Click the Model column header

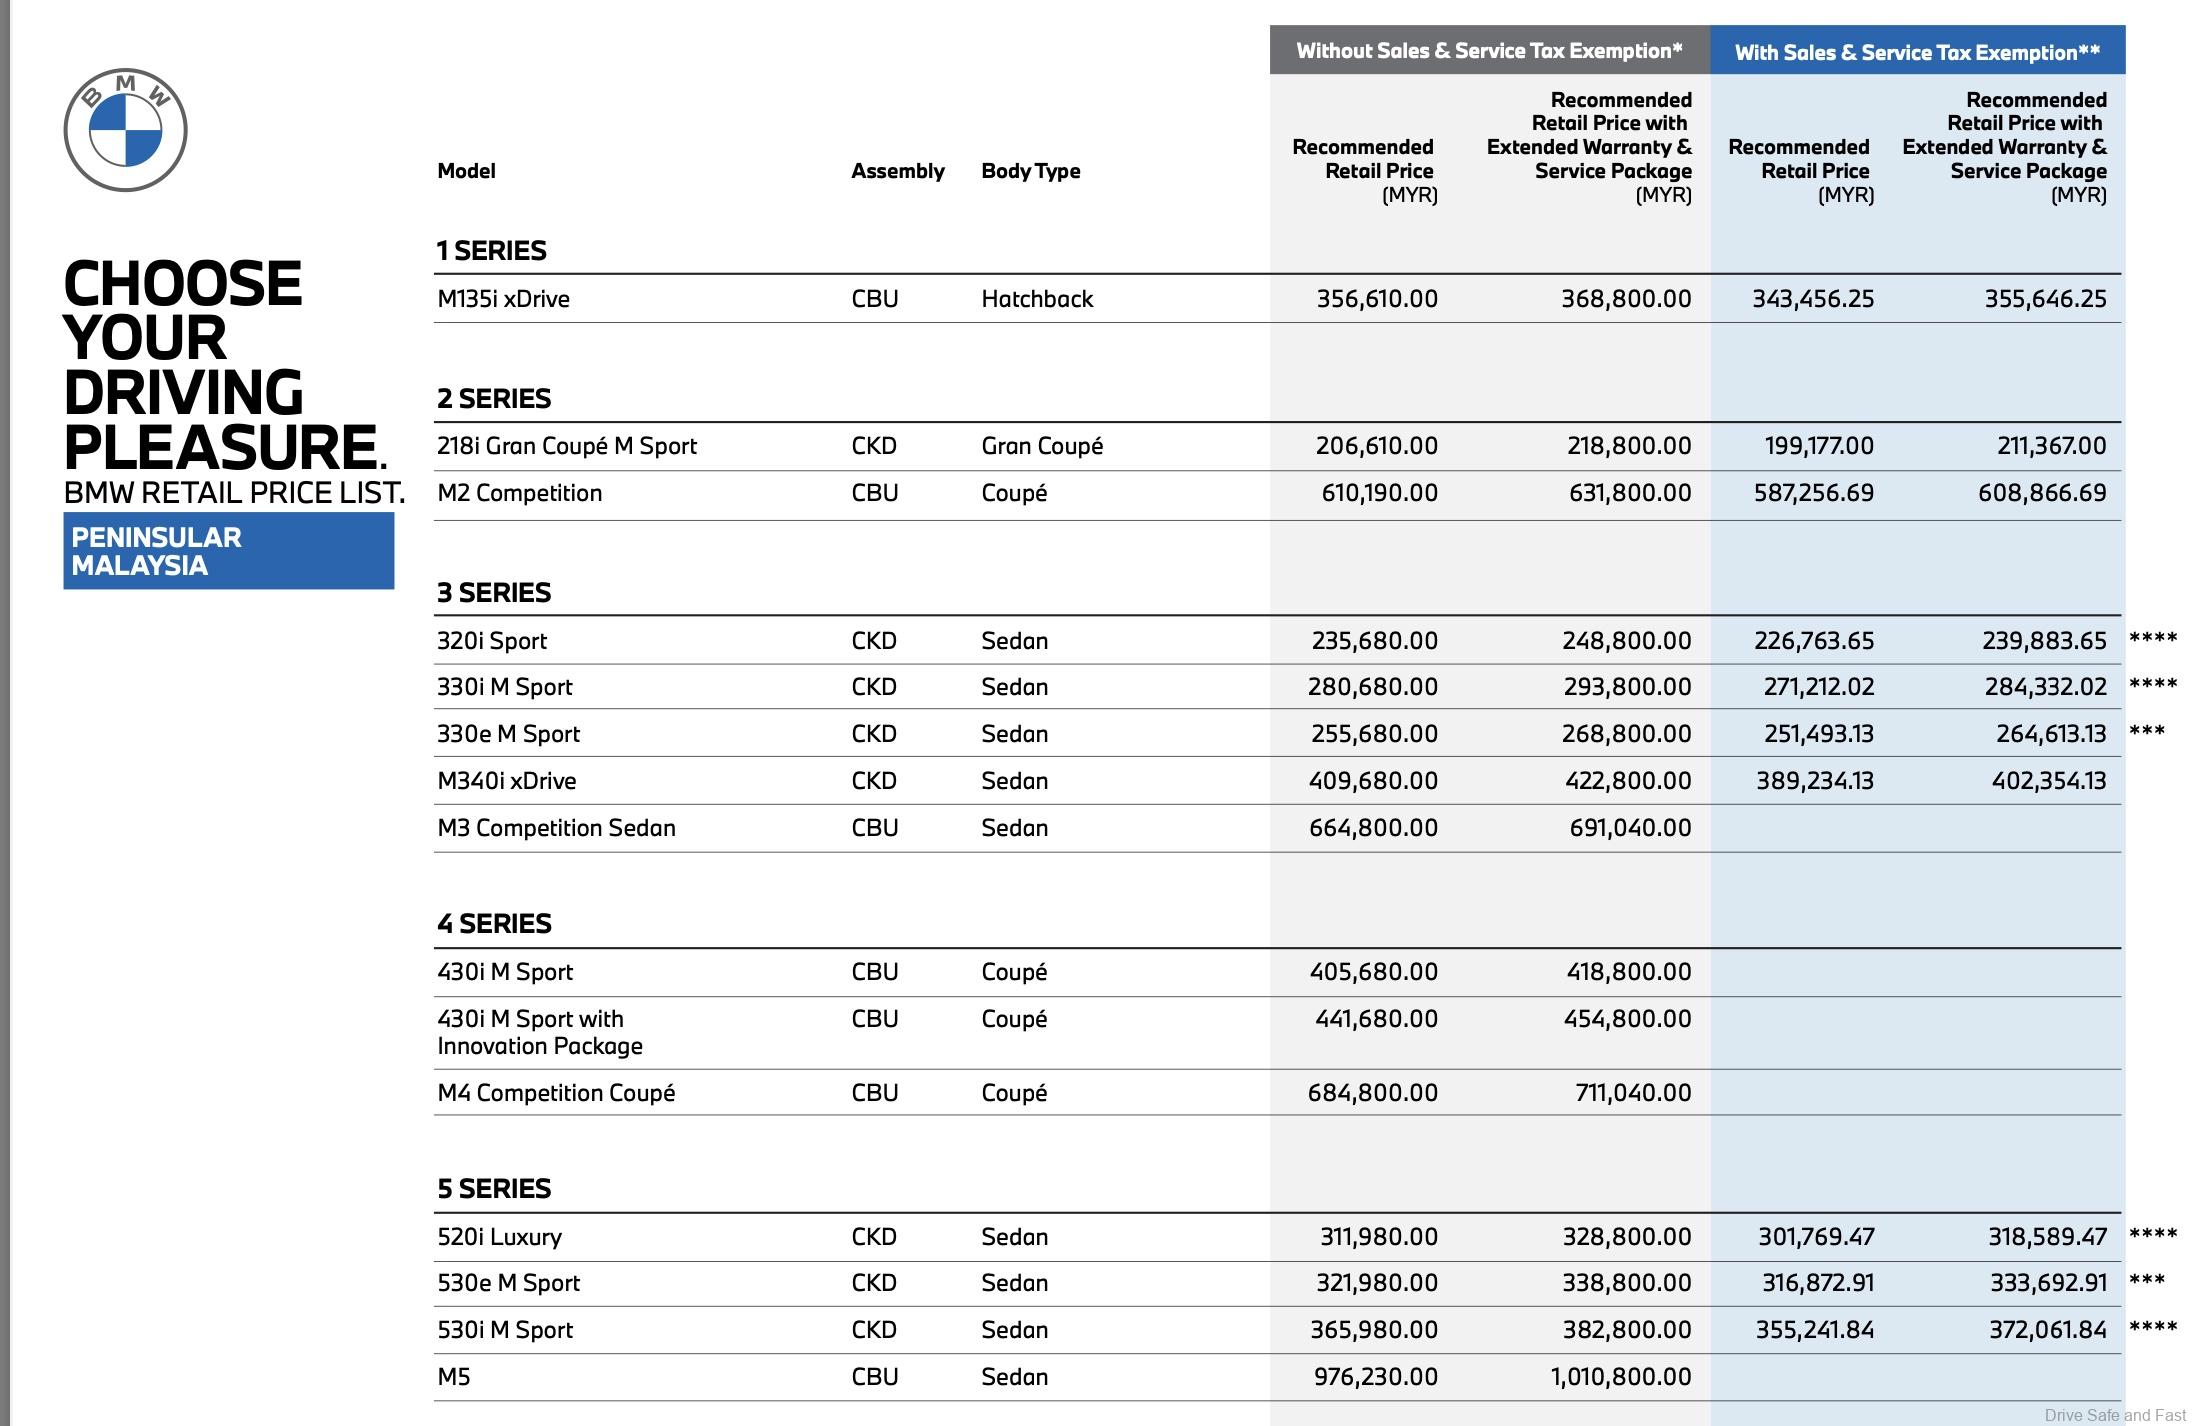[466, 171]
